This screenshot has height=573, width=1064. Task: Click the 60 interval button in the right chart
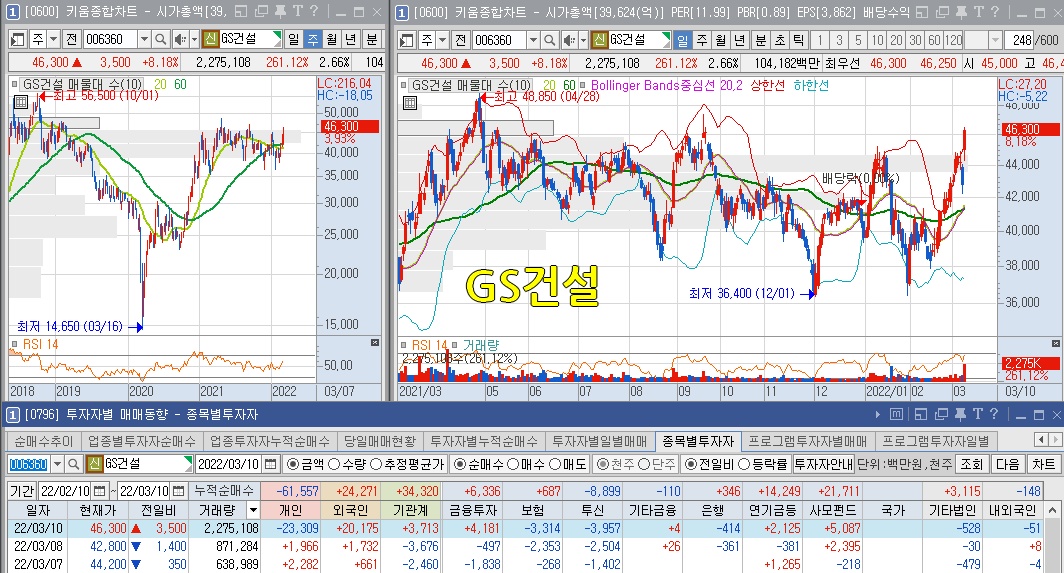tap(934, 40)
